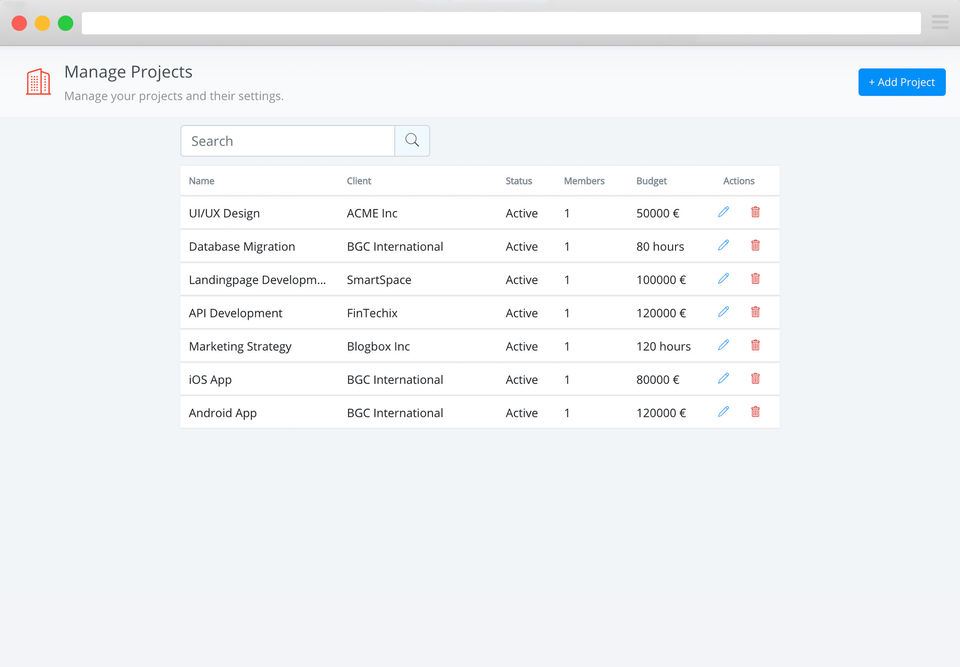Click the magnifier search button
The image size is (960, 667).
pos(412,141)
